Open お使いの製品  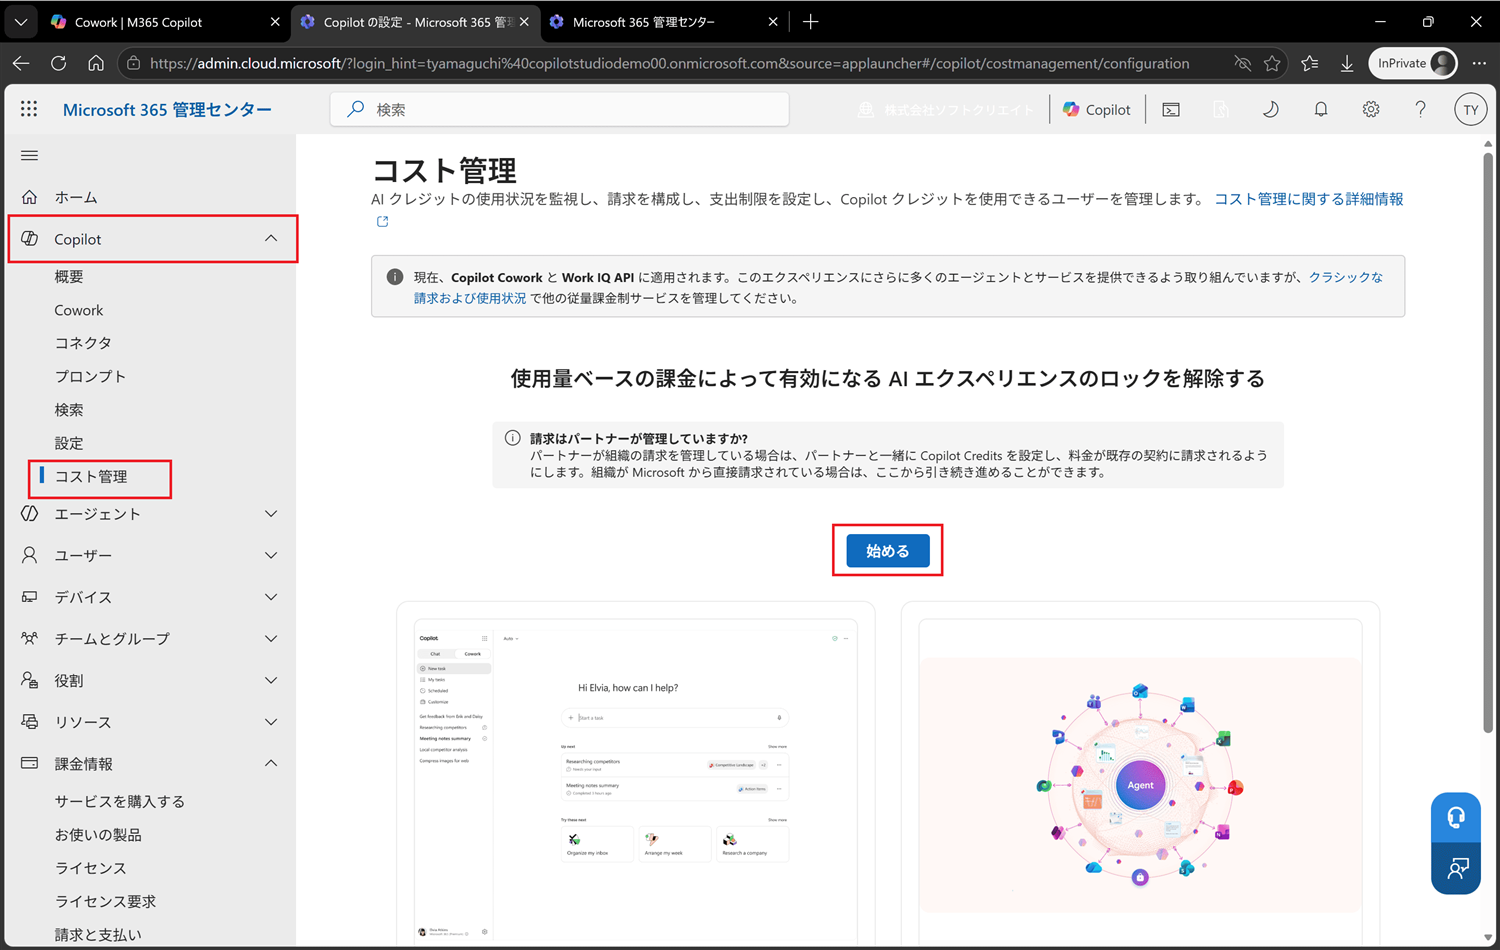(98, 835)
